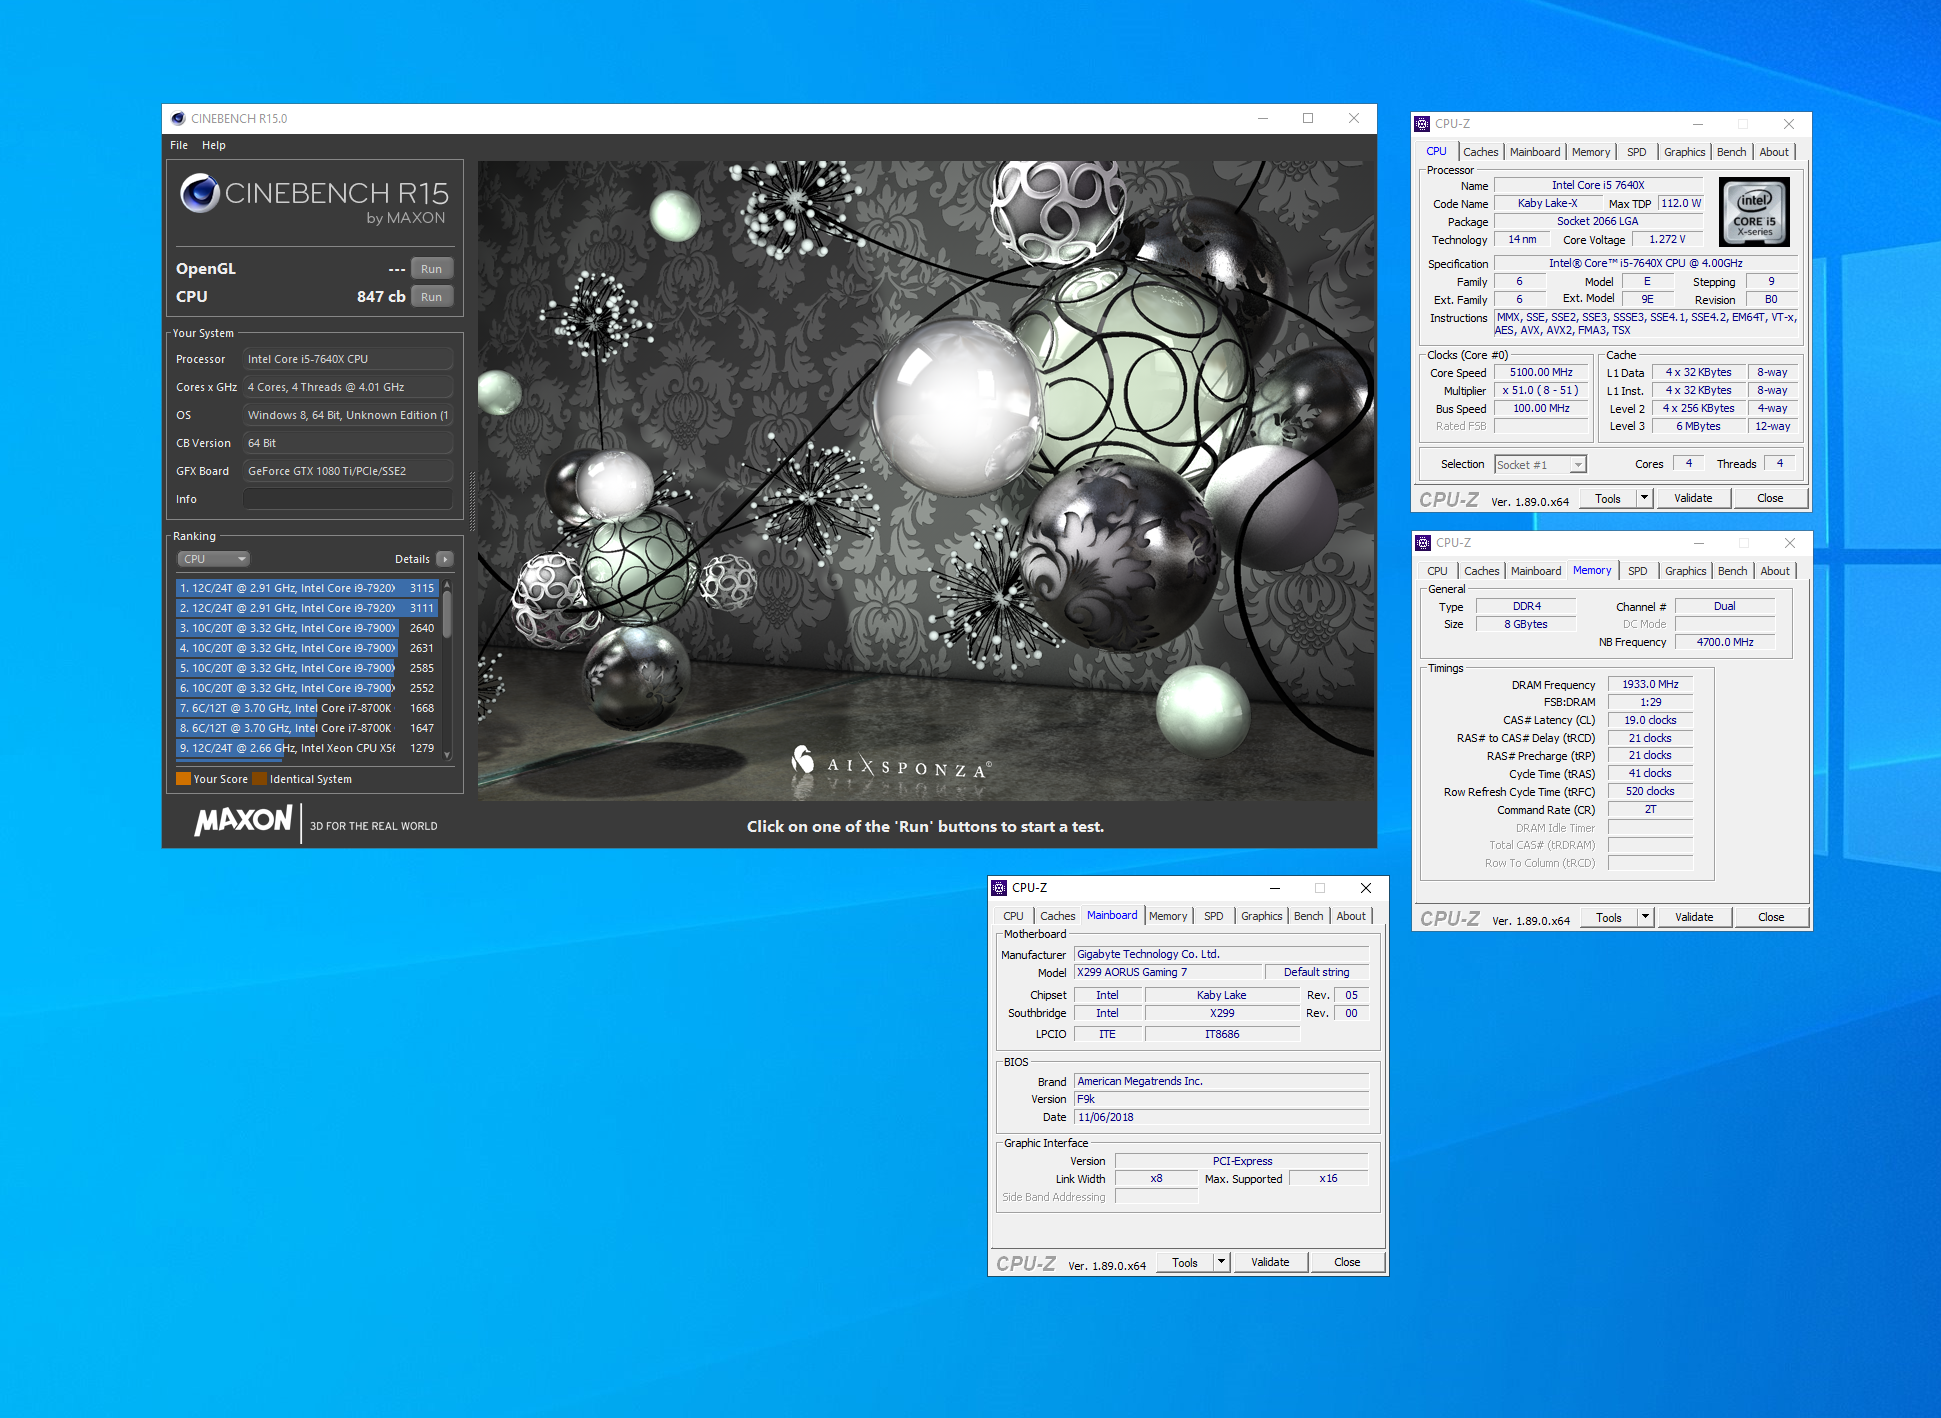The width and height of the screenshot is (1941, 1418).
Task: Open SPD tab in top CPU-Z window
Action: point(1636,152)
